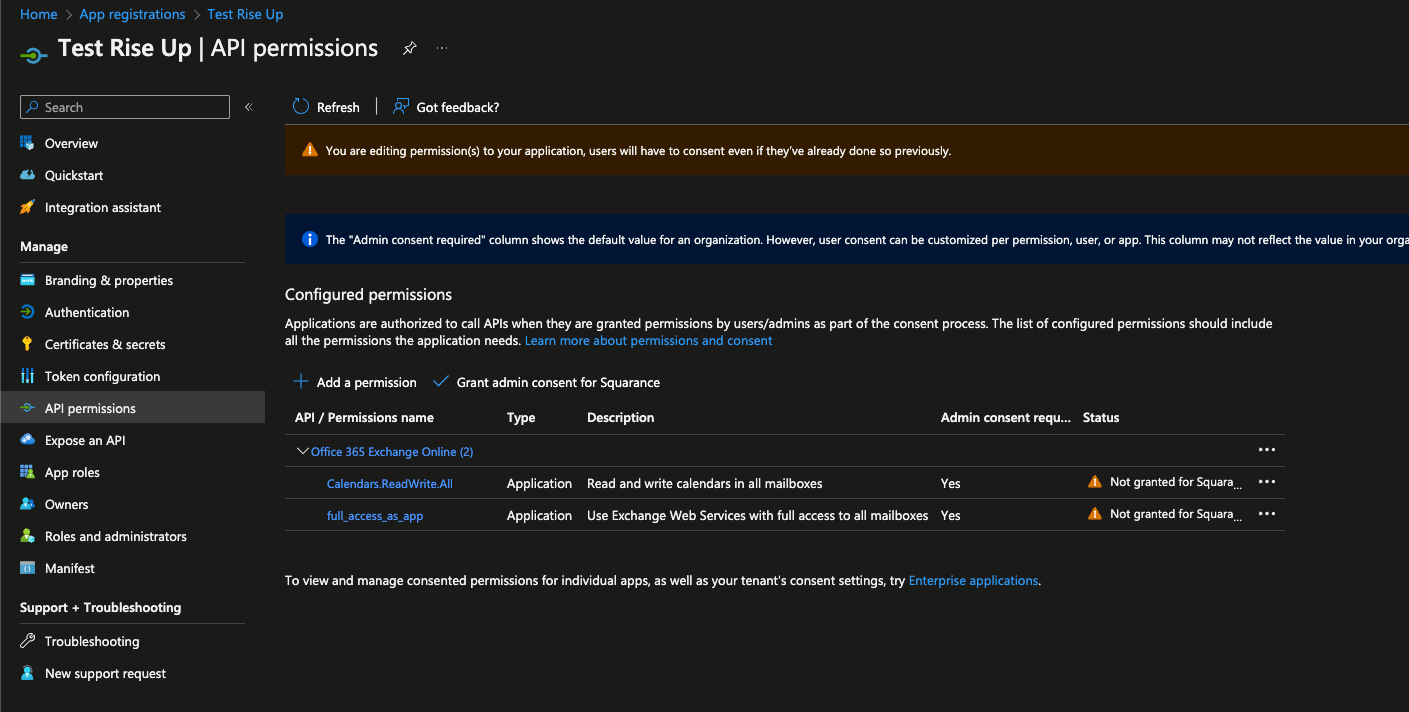1409x712 pixels.
Task: Open the options menu for Calendars.ReadWrite.All row
Action: click(1267, 482)
